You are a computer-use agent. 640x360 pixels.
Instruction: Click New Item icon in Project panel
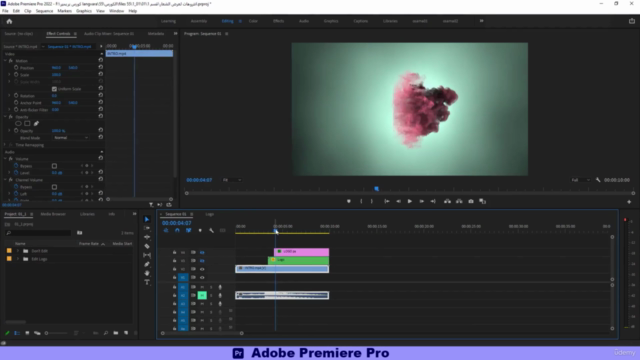126,333
